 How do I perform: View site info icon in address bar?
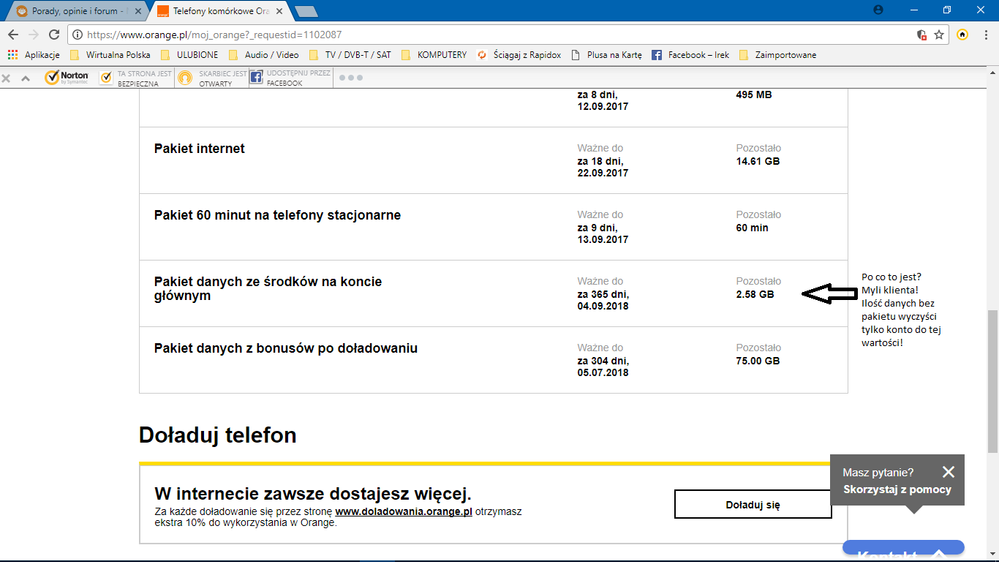(77, 34)
